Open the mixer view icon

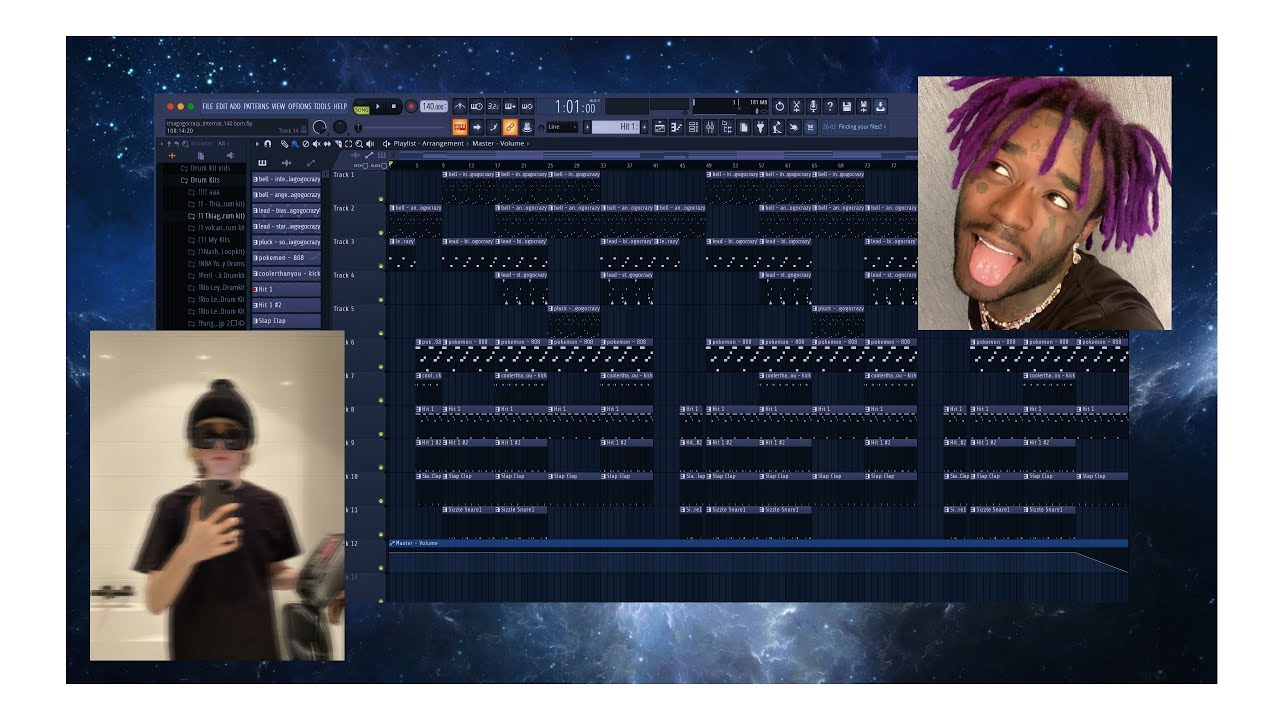[x=709, y=127]
